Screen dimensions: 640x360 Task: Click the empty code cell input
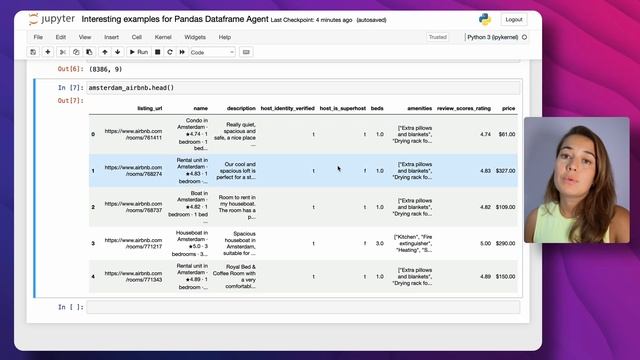[304, 307]
